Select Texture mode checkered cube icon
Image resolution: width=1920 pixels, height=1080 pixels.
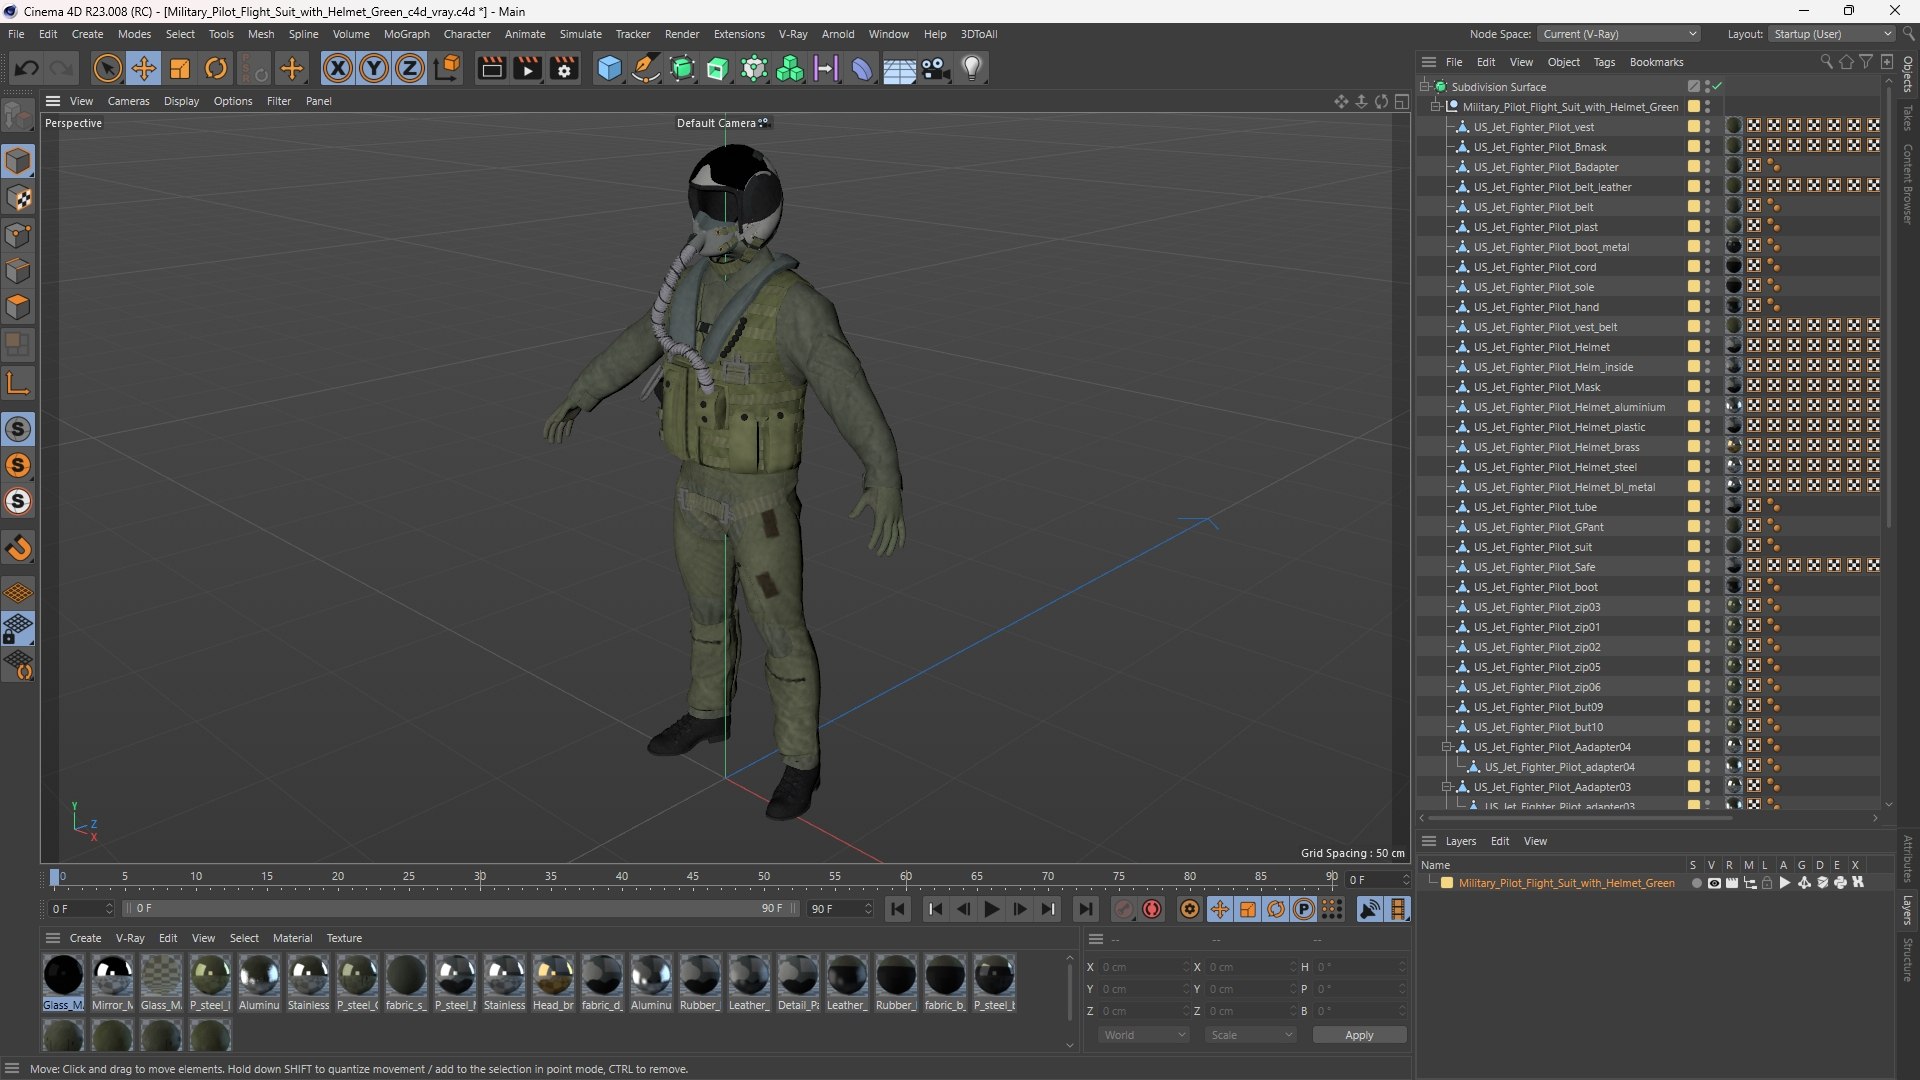(18, 198)
